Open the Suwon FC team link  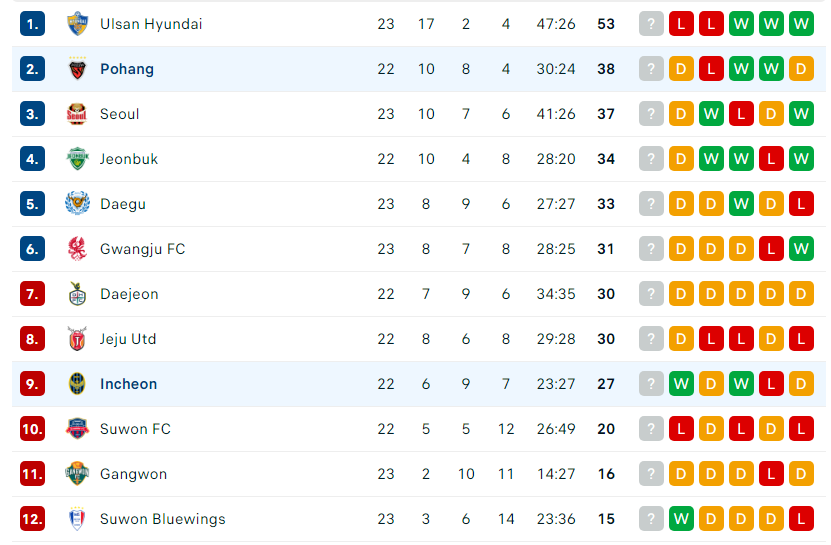click(135, 429)
